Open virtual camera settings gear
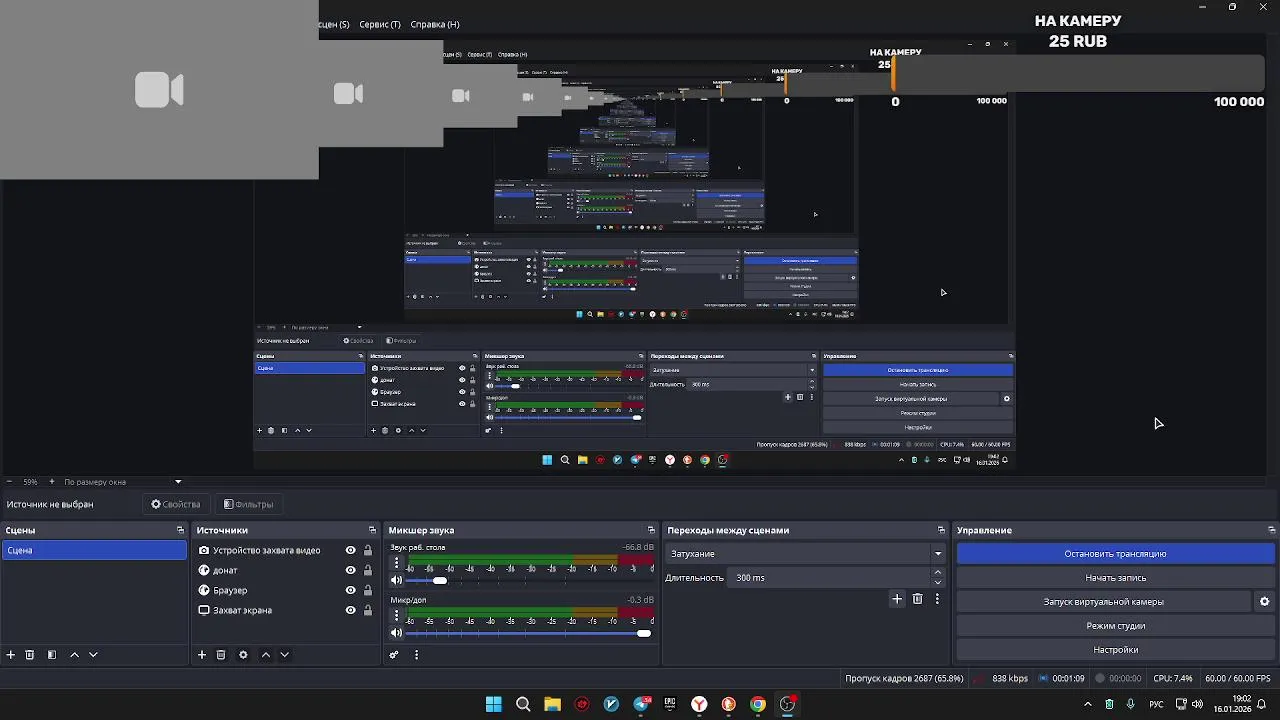The height and width of the screenshot is (720, 1280). tap(1264, 602)
